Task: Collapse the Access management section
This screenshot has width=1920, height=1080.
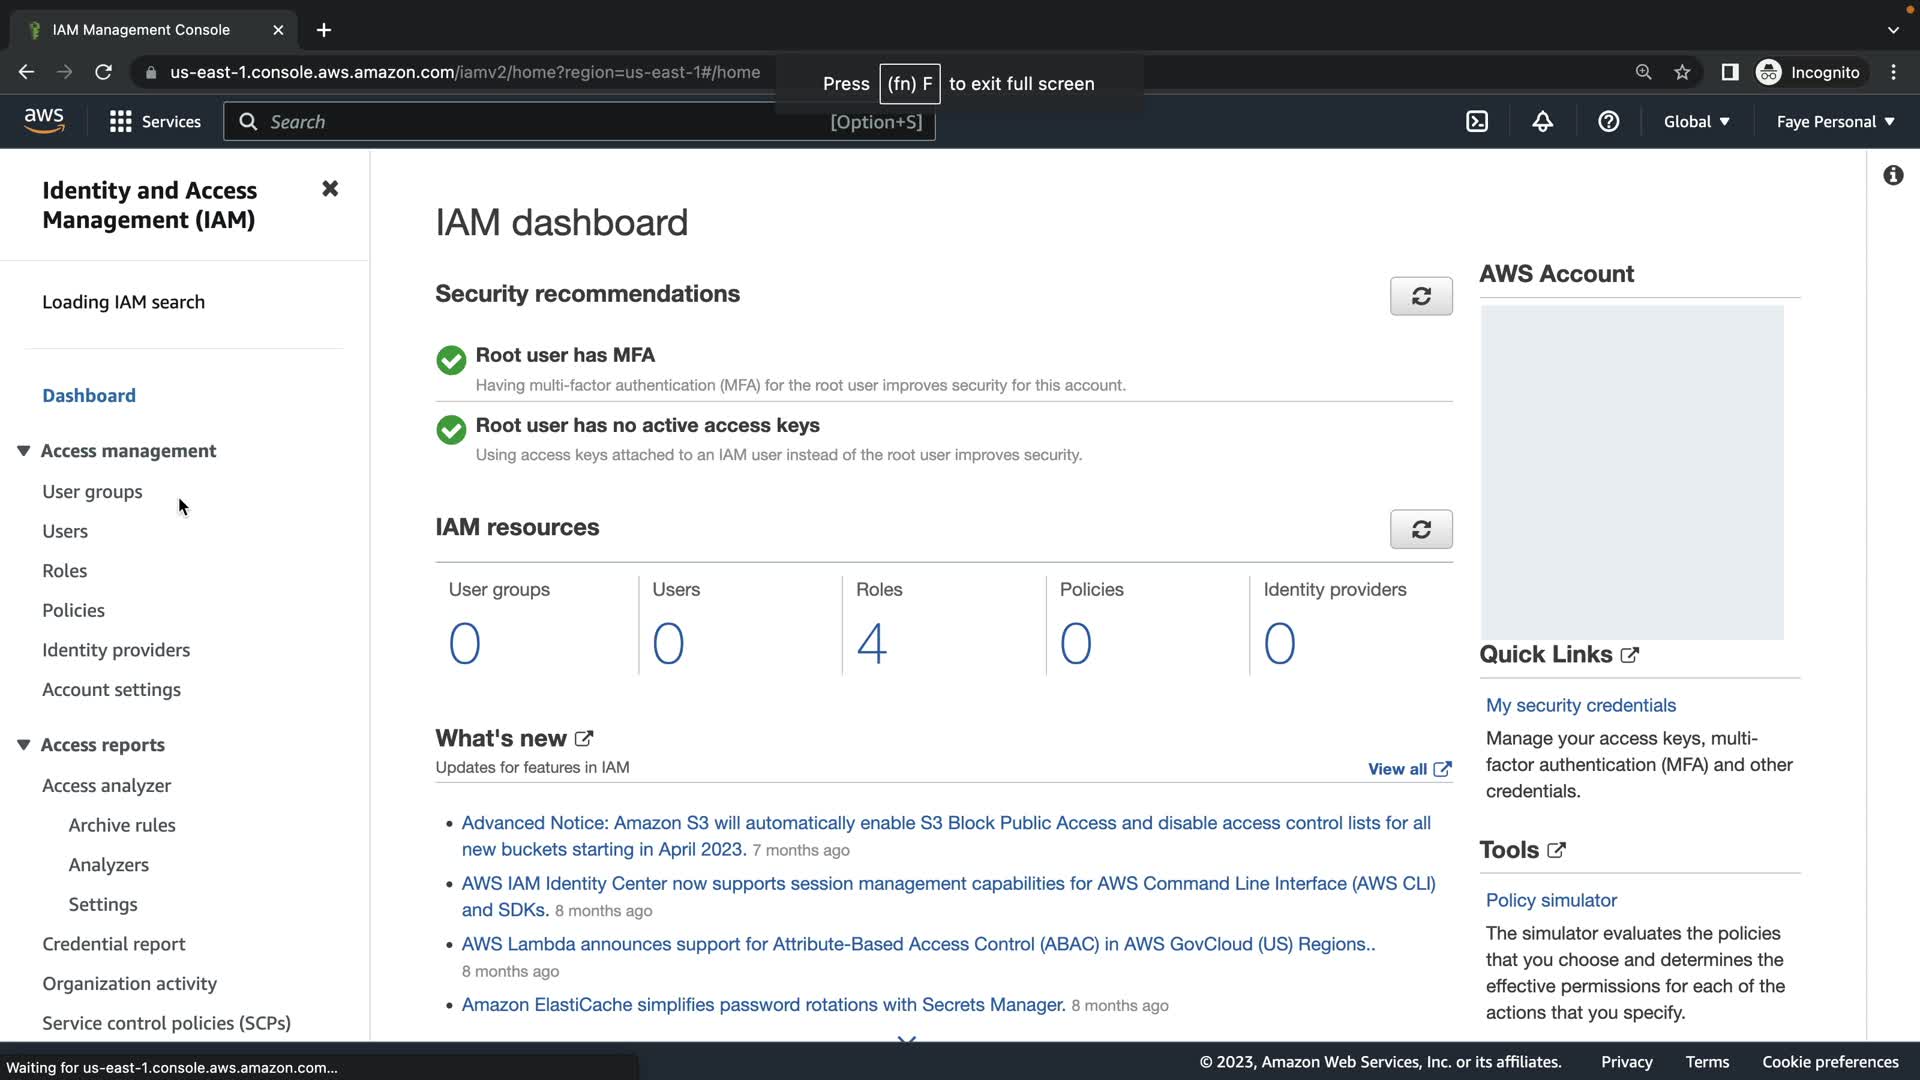Action: tap(23, 451)
